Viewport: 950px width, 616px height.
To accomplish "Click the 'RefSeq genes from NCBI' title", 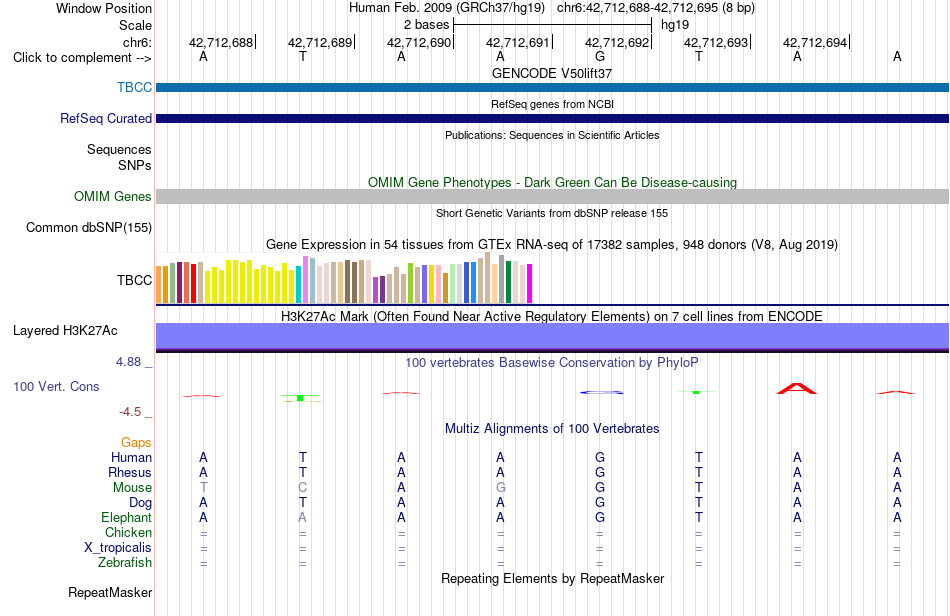I will pos(552,104).
